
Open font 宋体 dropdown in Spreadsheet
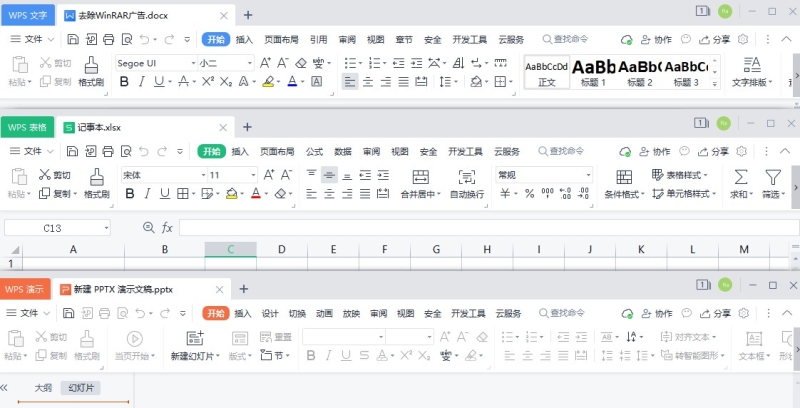click(x=204, y=175)
